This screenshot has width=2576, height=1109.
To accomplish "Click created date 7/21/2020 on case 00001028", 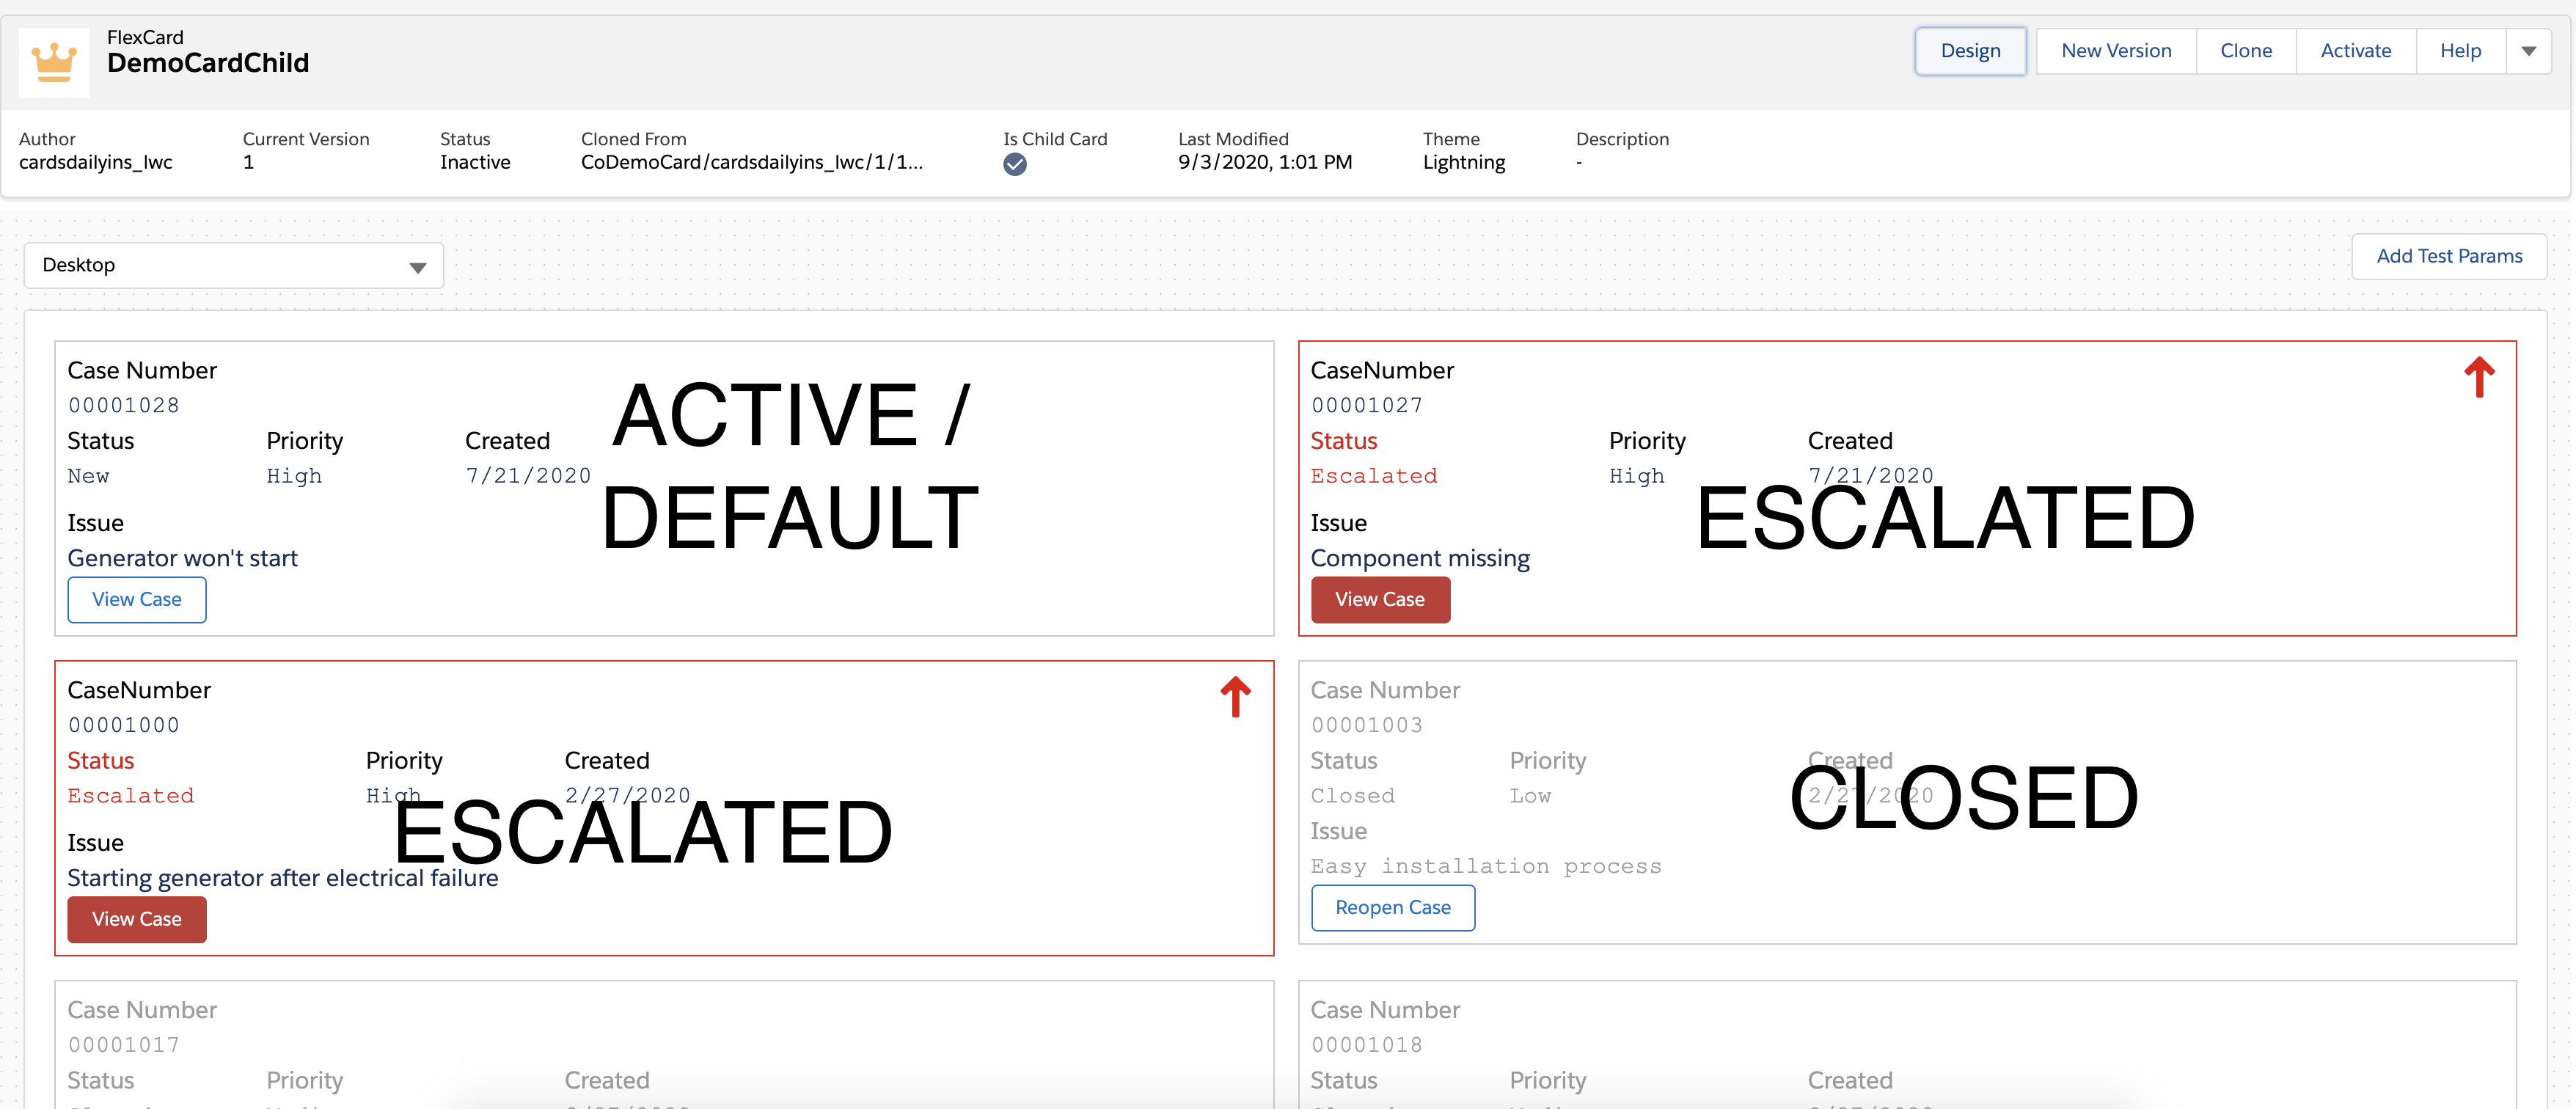I will click(528, 477).
